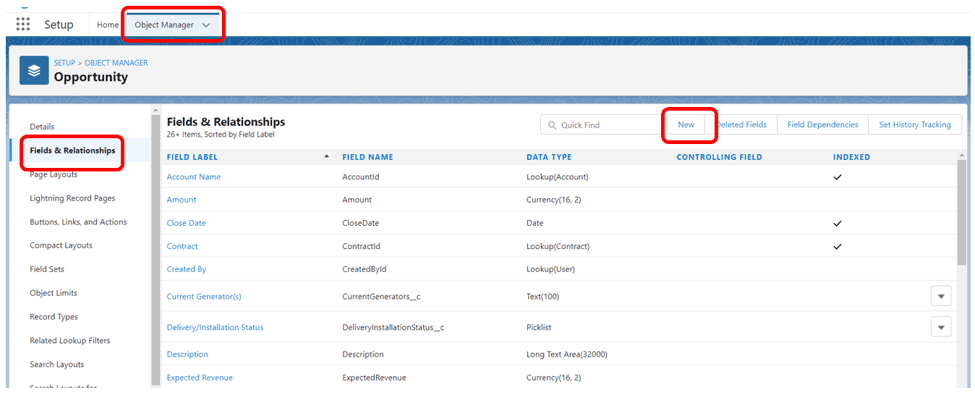Open Field Sets in the sidebar
The image size is (975, 398).
click(x=47, y=269)
